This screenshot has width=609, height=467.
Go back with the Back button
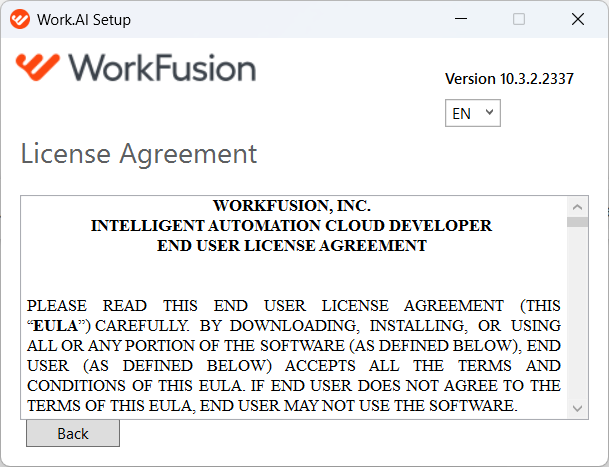(x=73, y=433)
